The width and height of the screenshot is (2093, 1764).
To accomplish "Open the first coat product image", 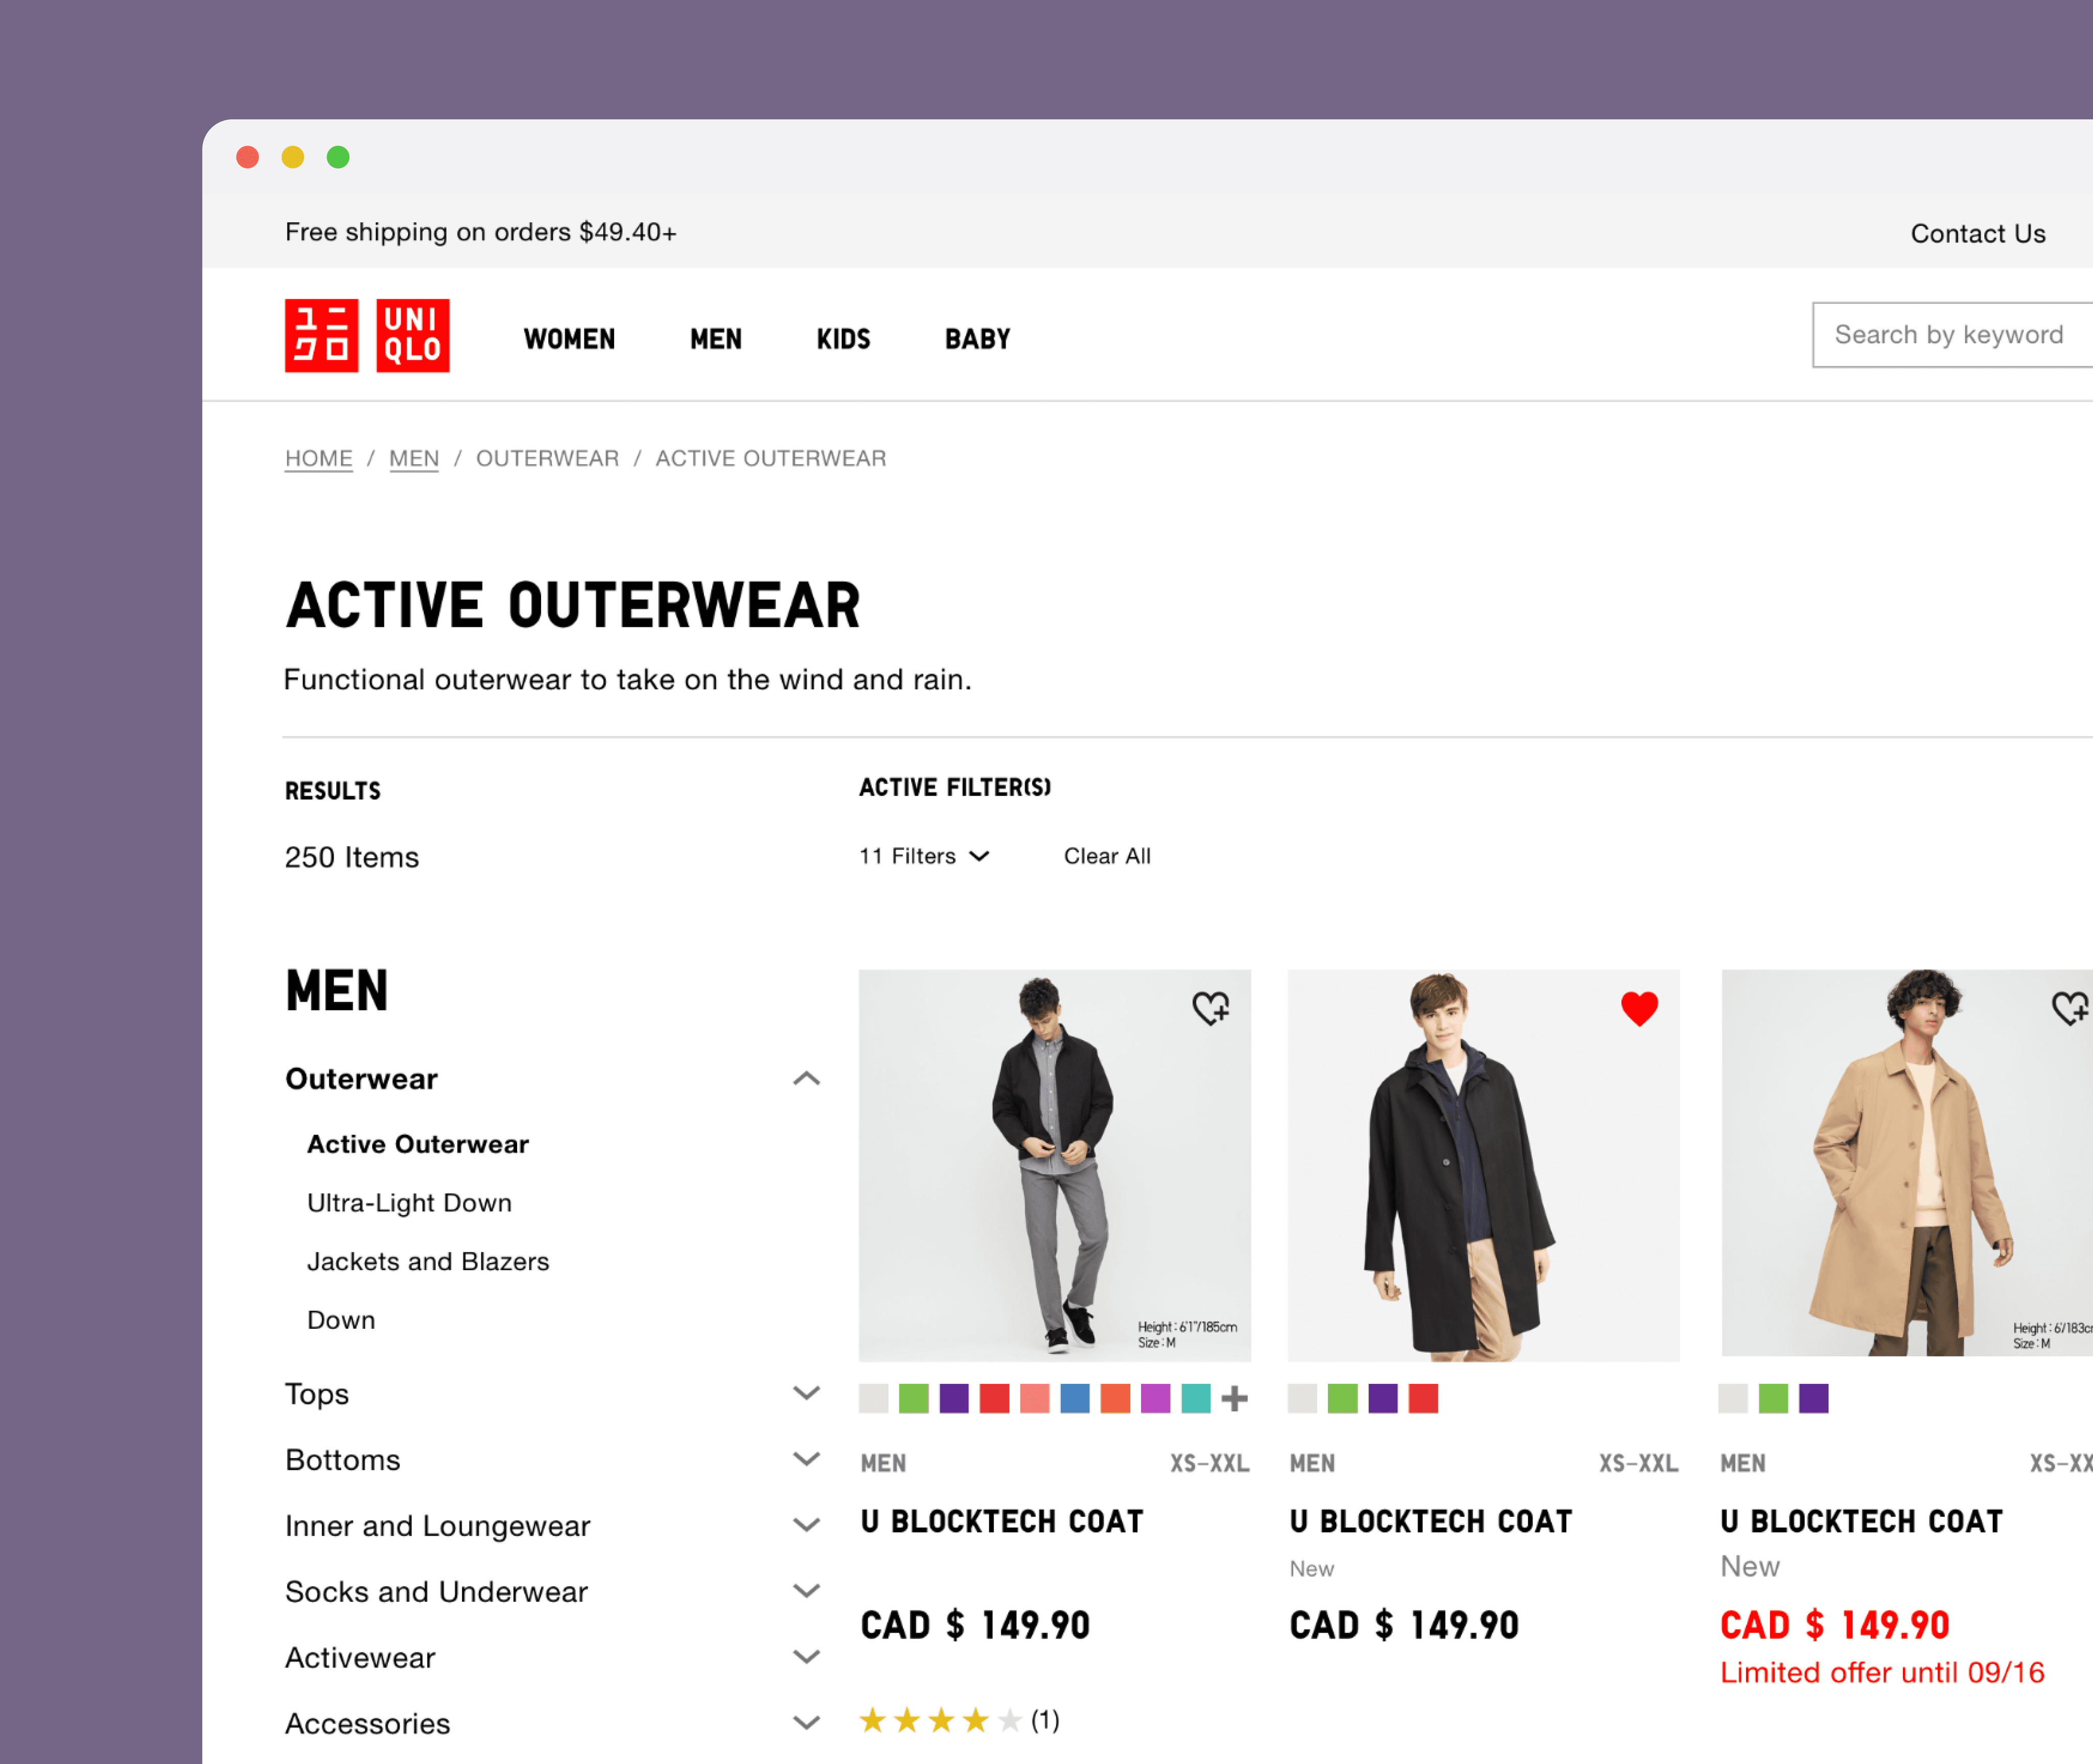I will click(1054, 1165).
